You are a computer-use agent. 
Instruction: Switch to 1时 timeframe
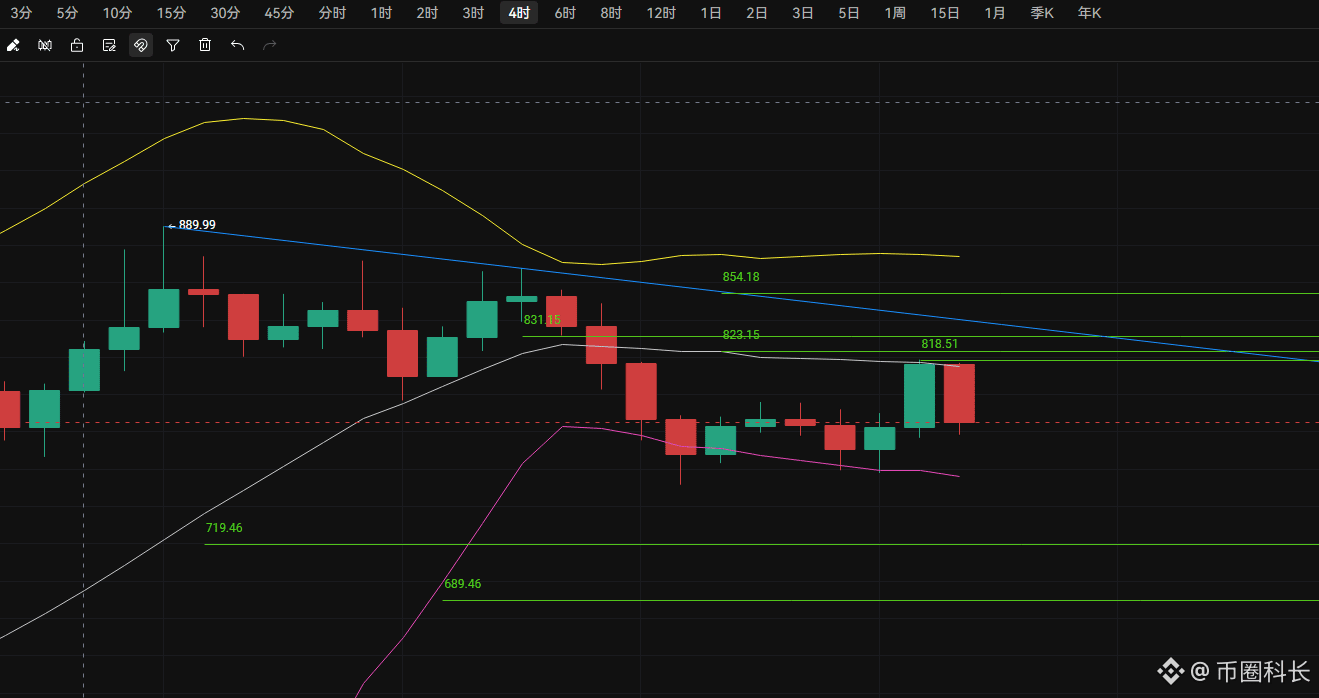(x=381, y=13)
